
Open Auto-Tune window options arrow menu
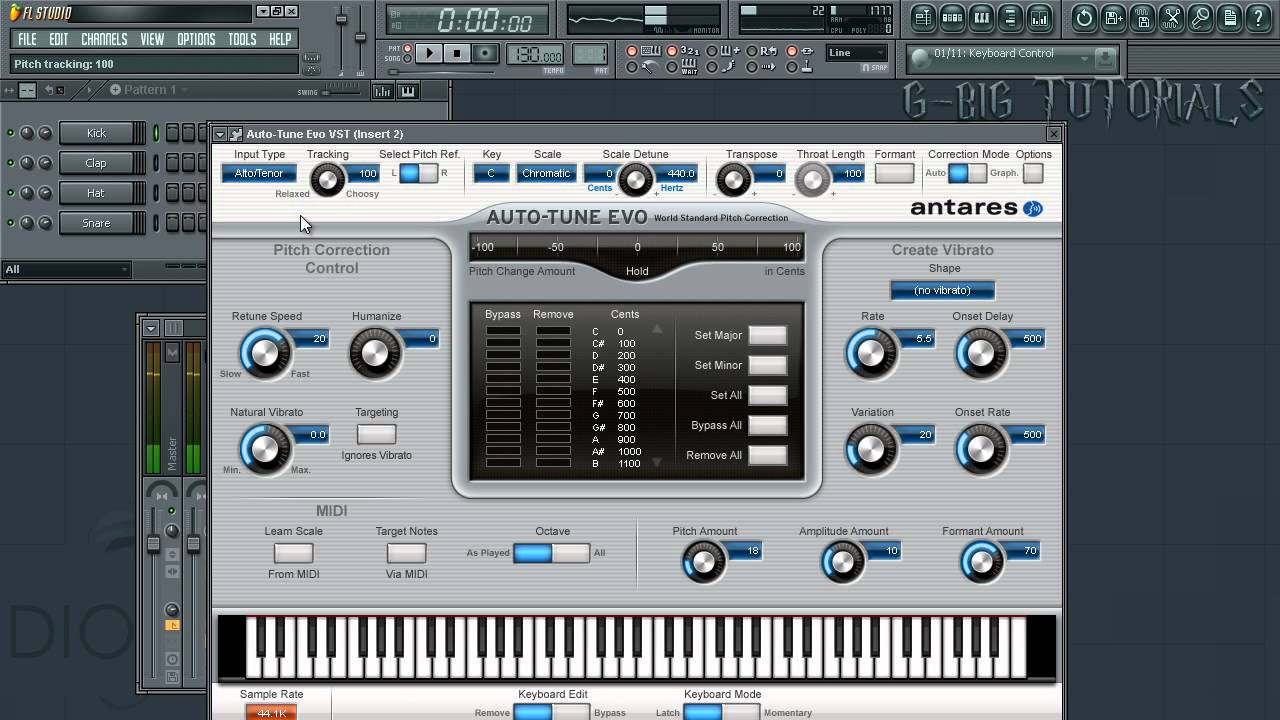tap(220, 134)
